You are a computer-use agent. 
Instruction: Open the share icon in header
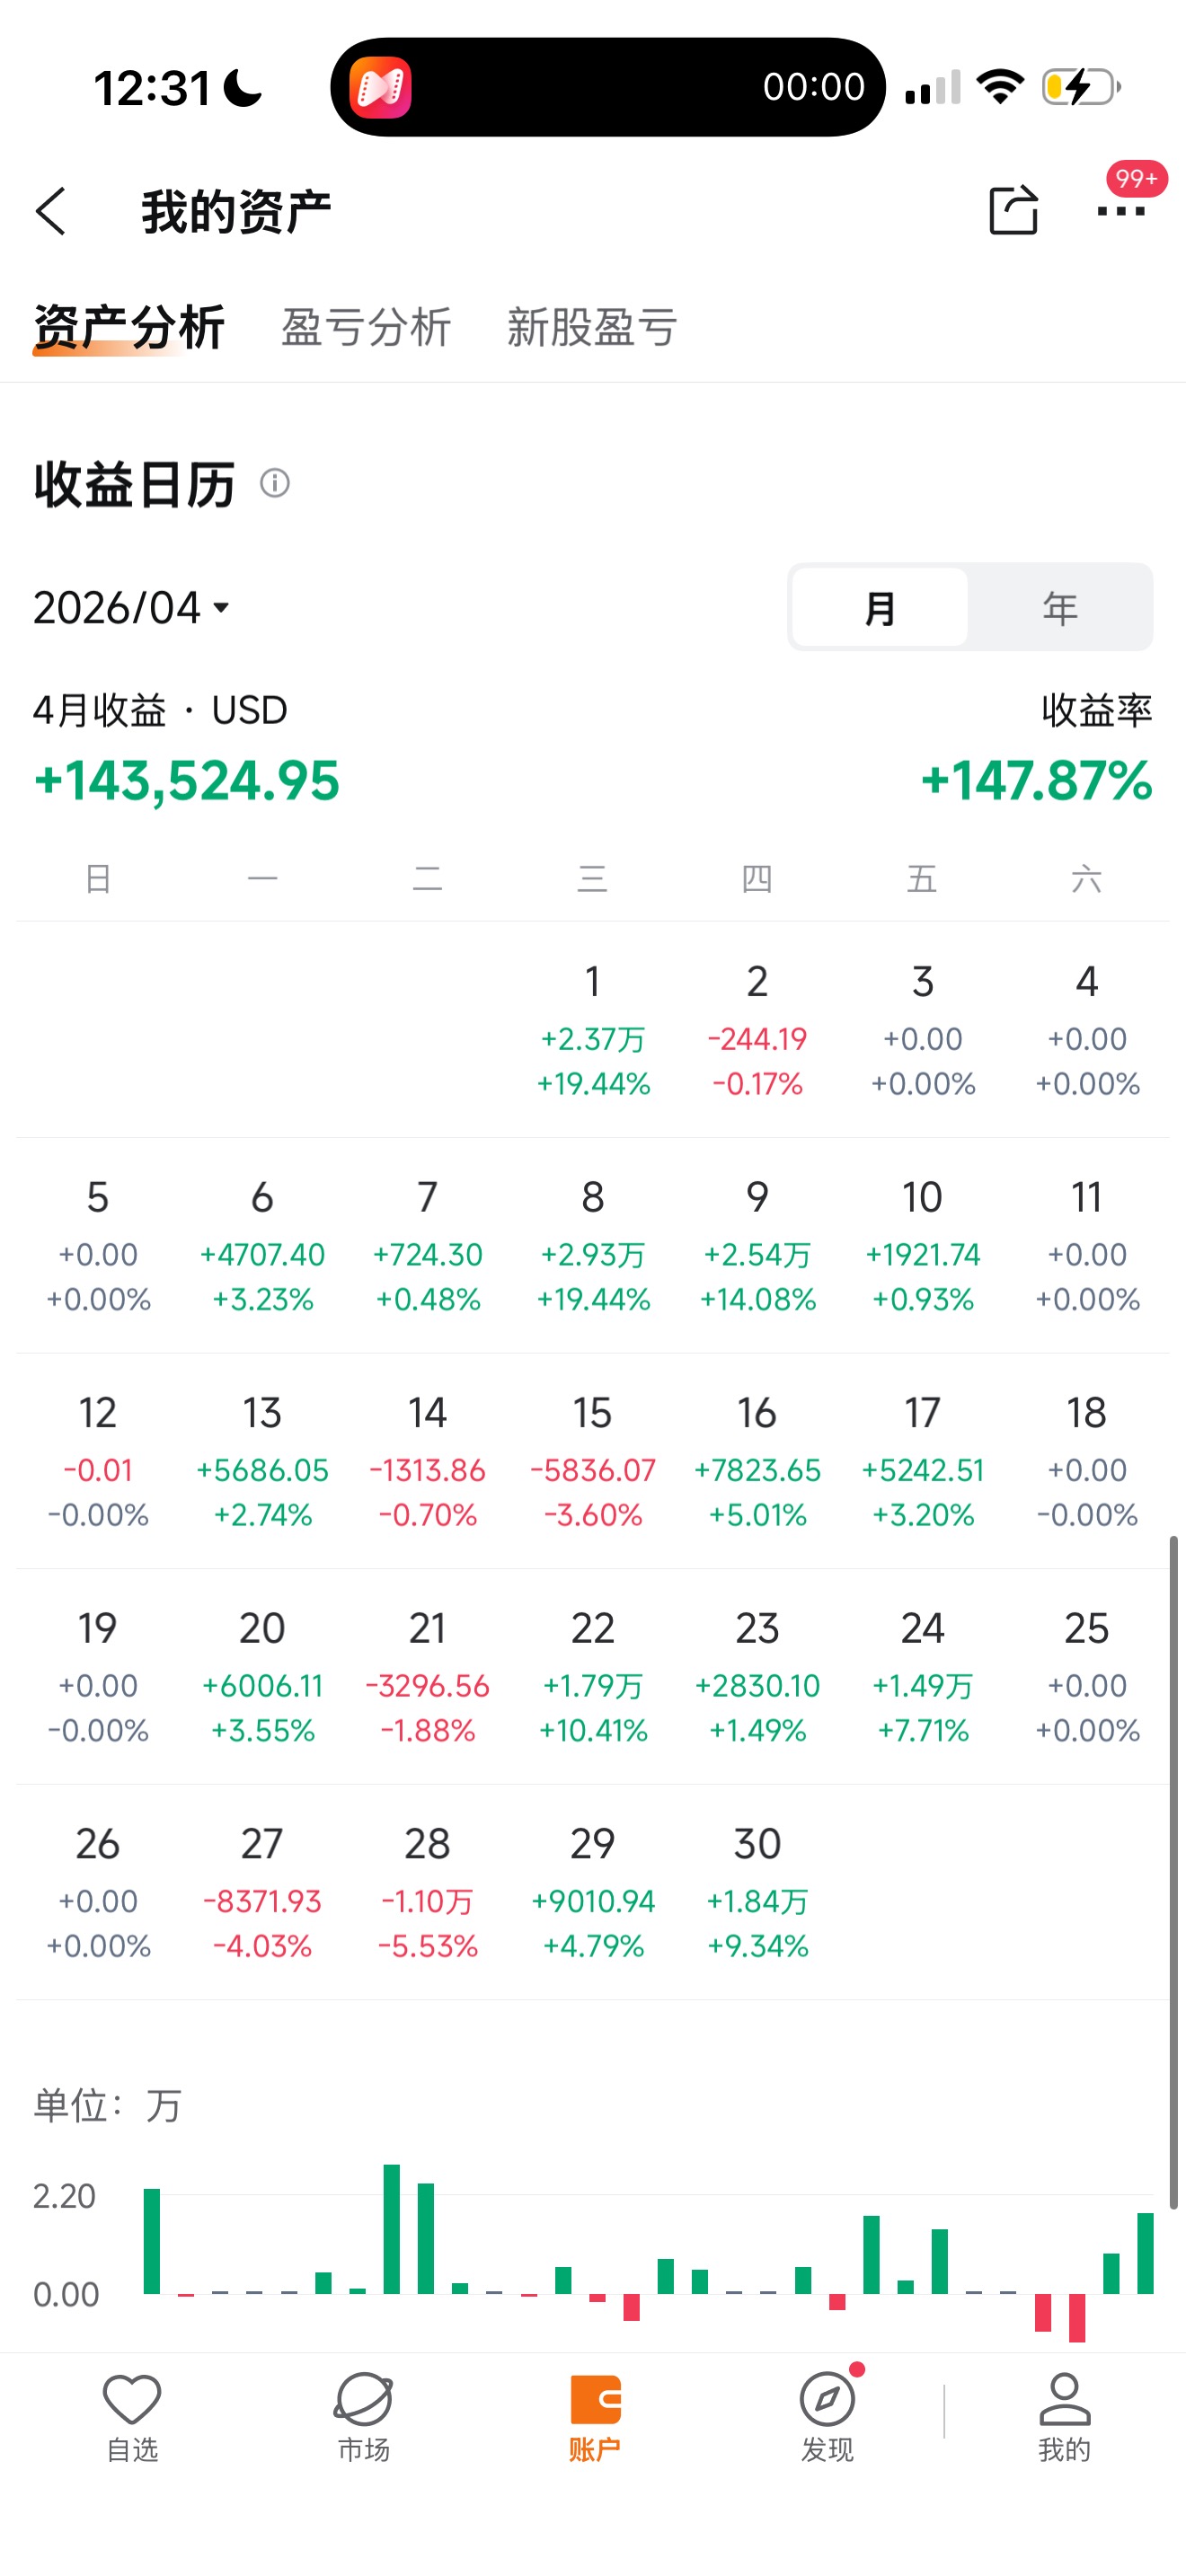point(1013,210)
